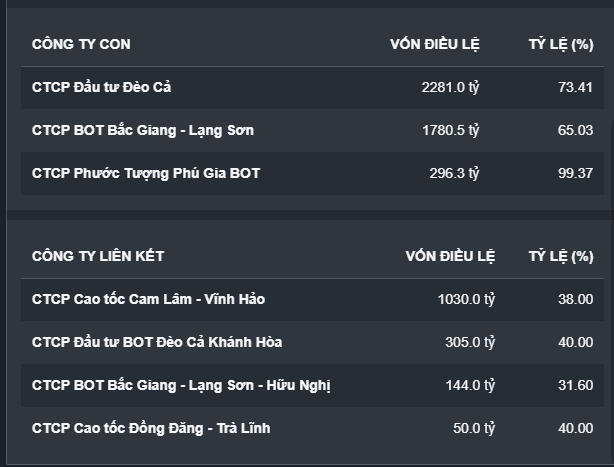Screen dimensions: 614x467
Task: Select the 99.37 ownership percentage
Action: coord(575,173)
